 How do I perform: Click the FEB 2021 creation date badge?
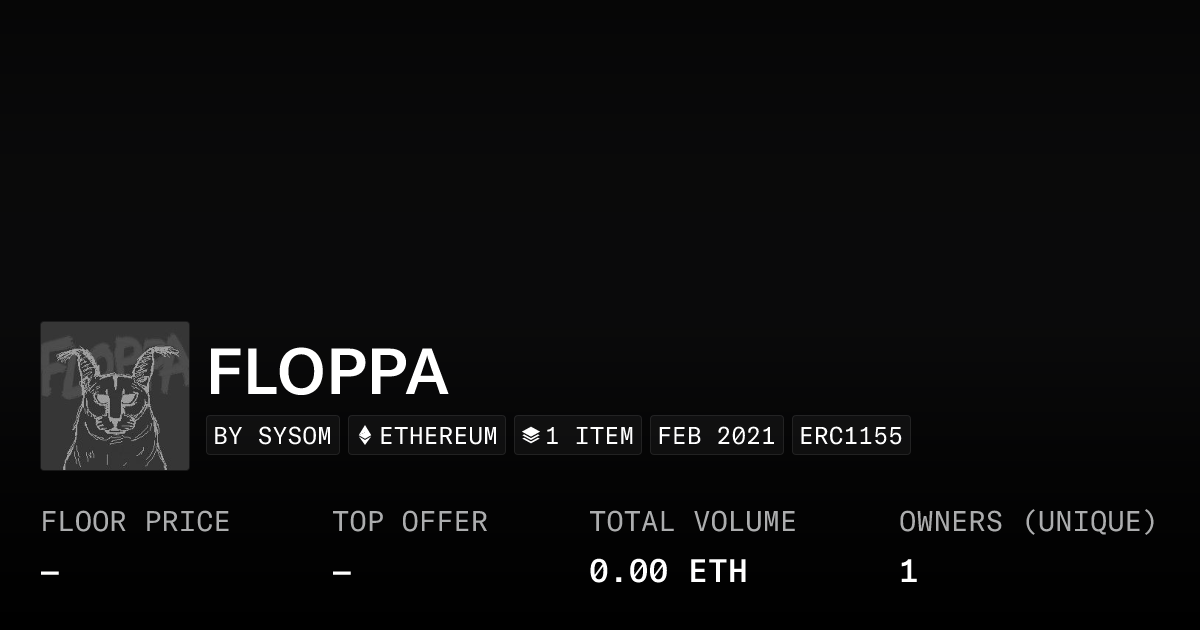point(716,436)
